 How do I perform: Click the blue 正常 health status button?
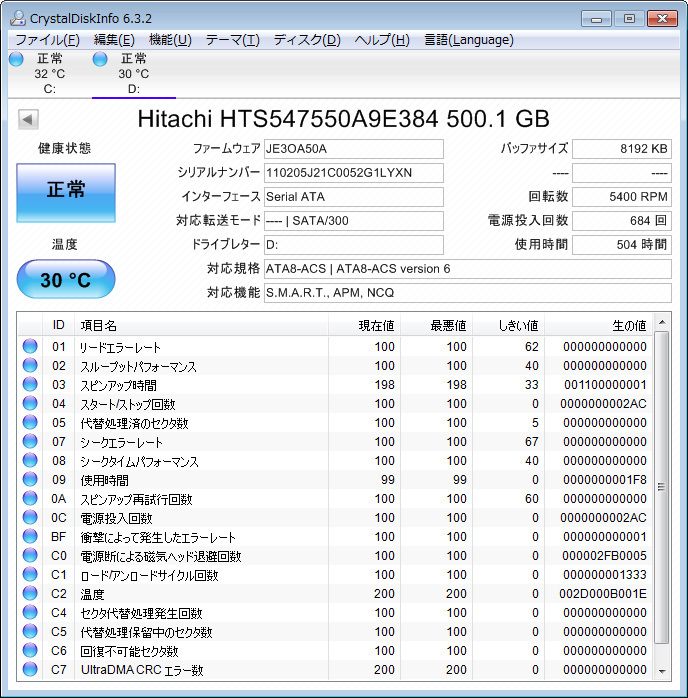coord(66,192)
